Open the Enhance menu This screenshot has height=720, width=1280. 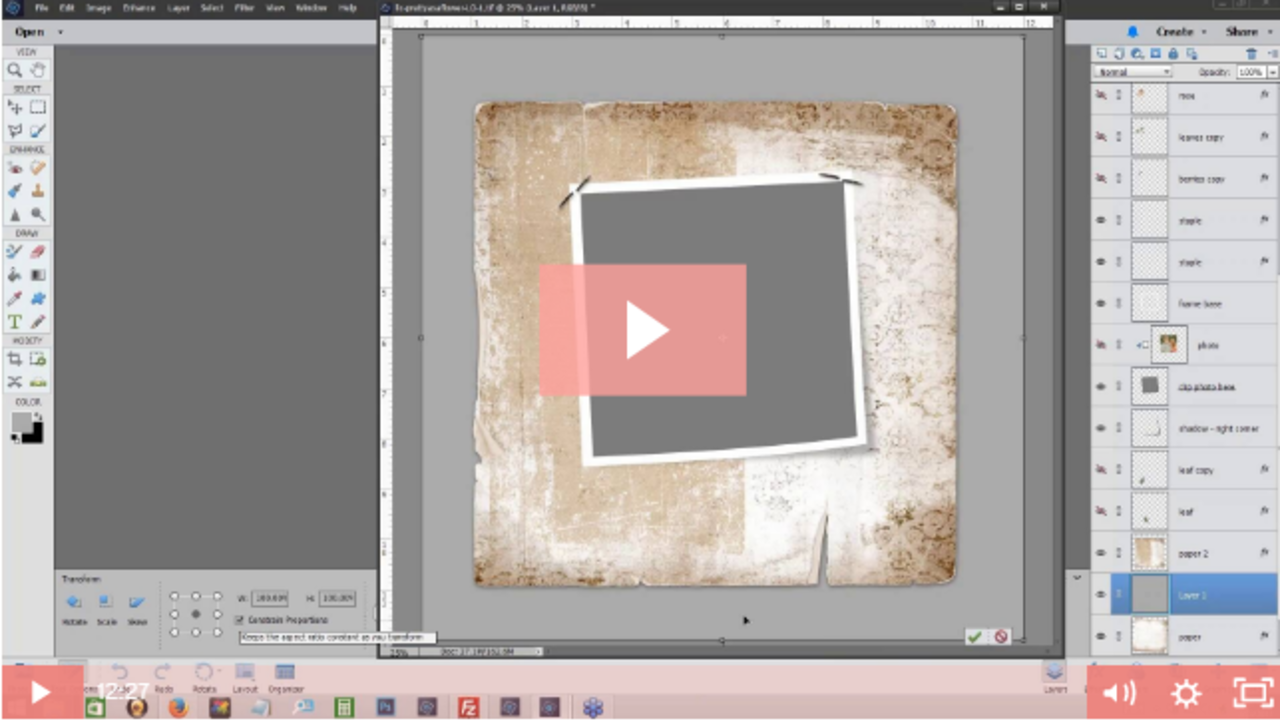138,7
